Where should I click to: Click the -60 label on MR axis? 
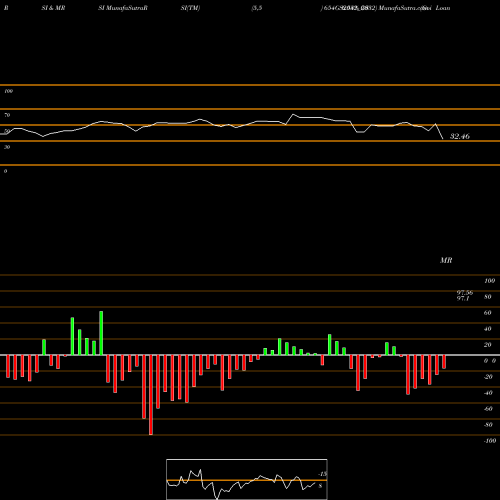[x=488, y=409]
